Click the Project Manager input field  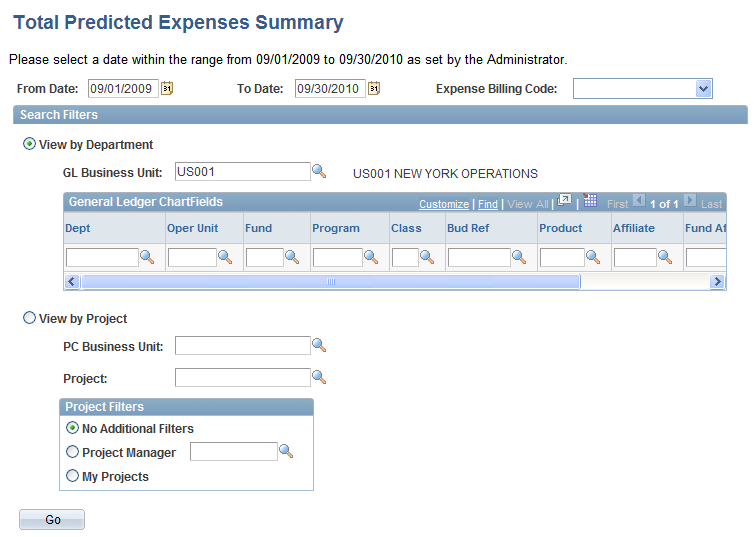click(234, 452)
